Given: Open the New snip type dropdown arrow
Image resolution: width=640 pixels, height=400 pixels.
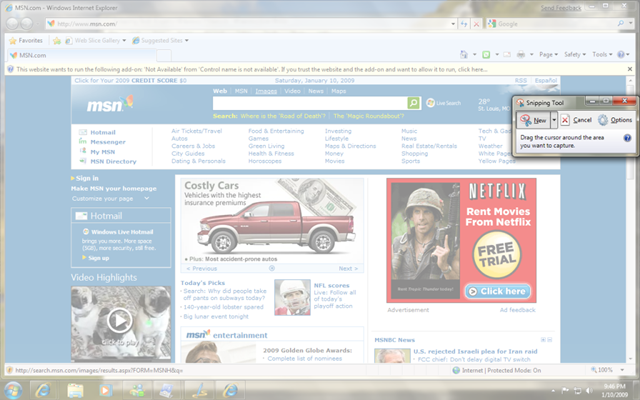Looking at the screenshot, I should point(555,119).
